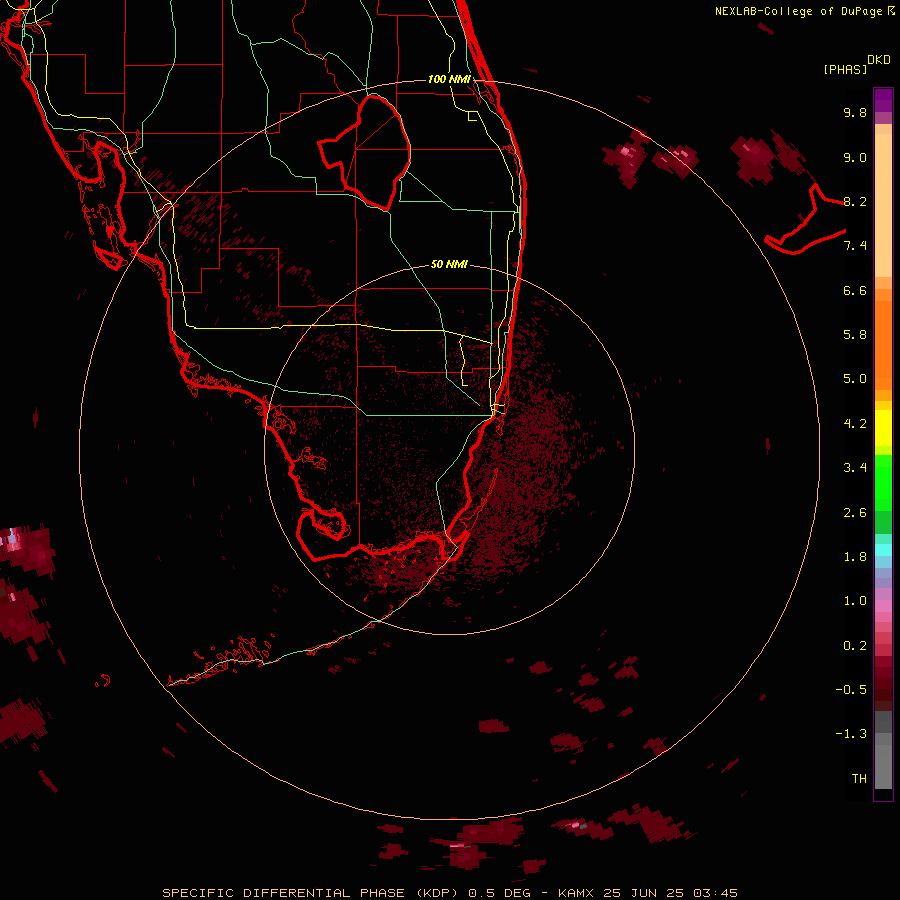Viewport: 900px width, 900px height.
Task: Select the 5.0 scale value
Action: pos(855,379)
